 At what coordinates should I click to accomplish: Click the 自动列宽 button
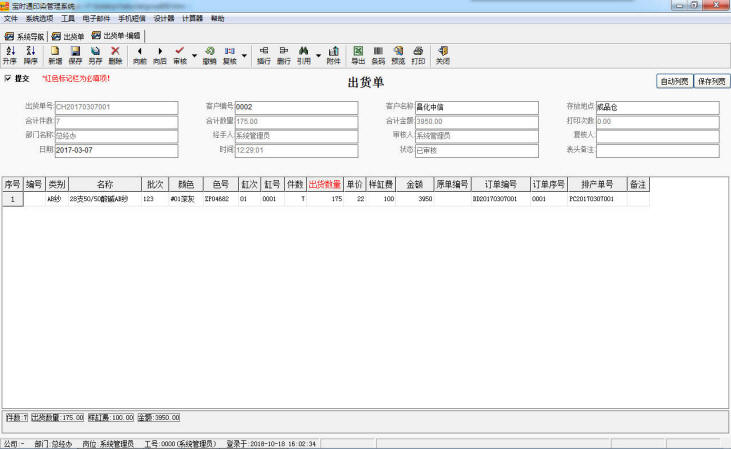[x=675, y=81]
